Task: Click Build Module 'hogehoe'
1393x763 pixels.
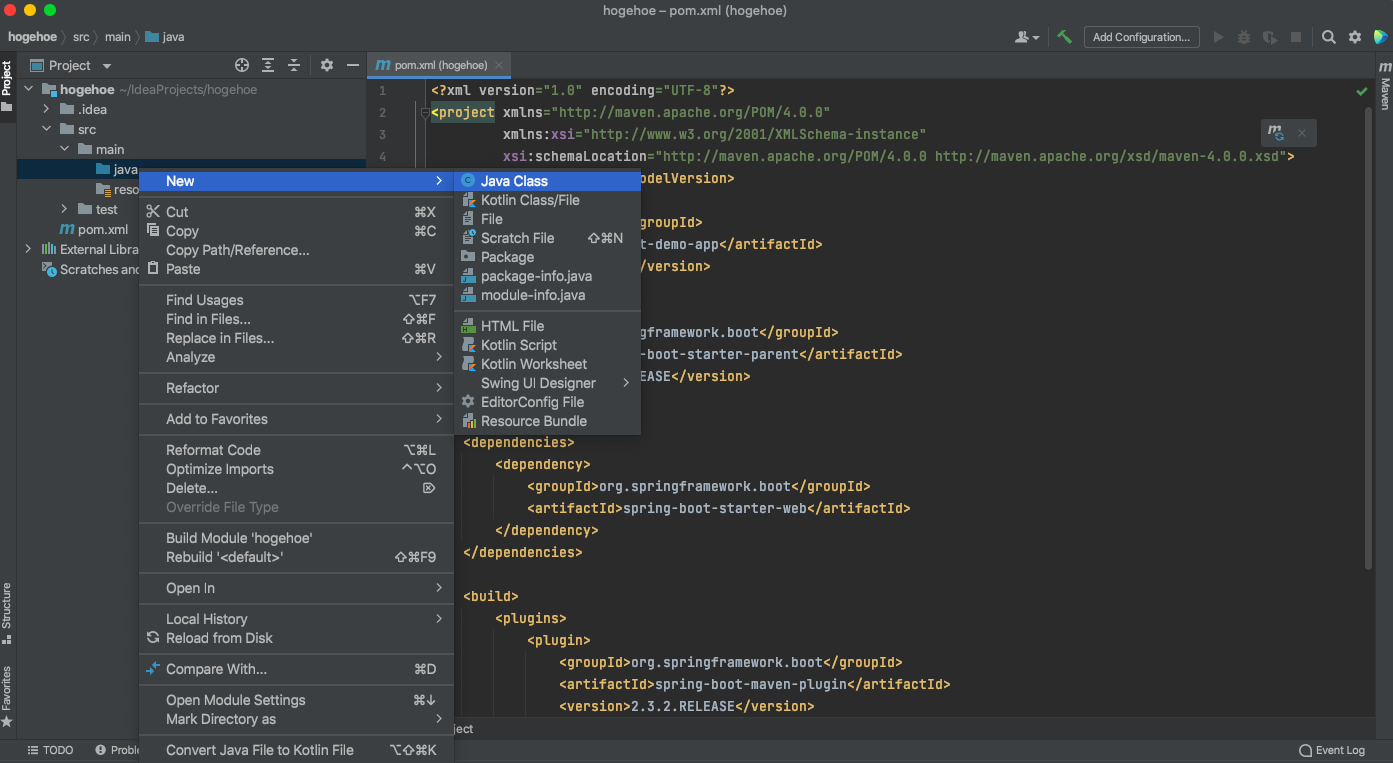Action: pyautogui.click(x=296, y=538)
